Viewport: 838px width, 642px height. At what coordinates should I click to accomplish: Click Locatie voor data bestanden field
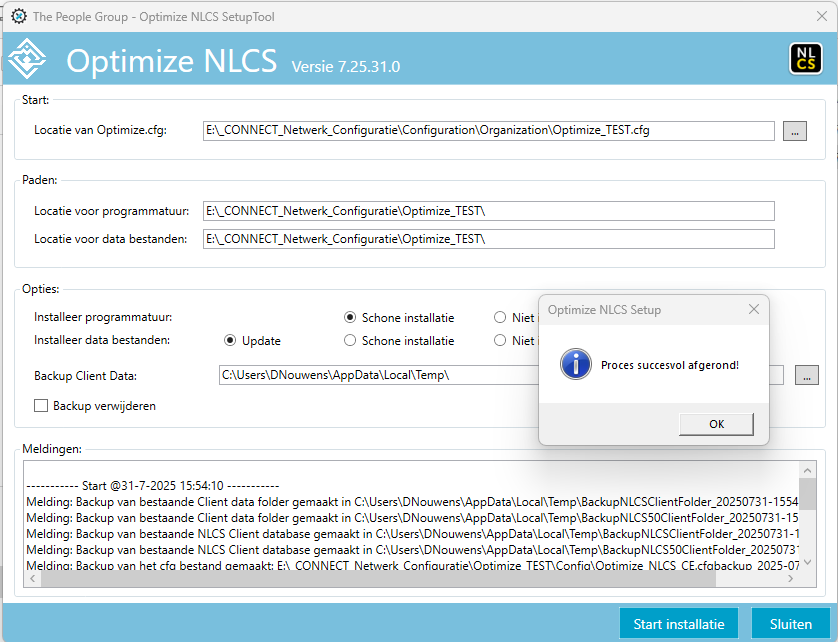tap(488, 239)
